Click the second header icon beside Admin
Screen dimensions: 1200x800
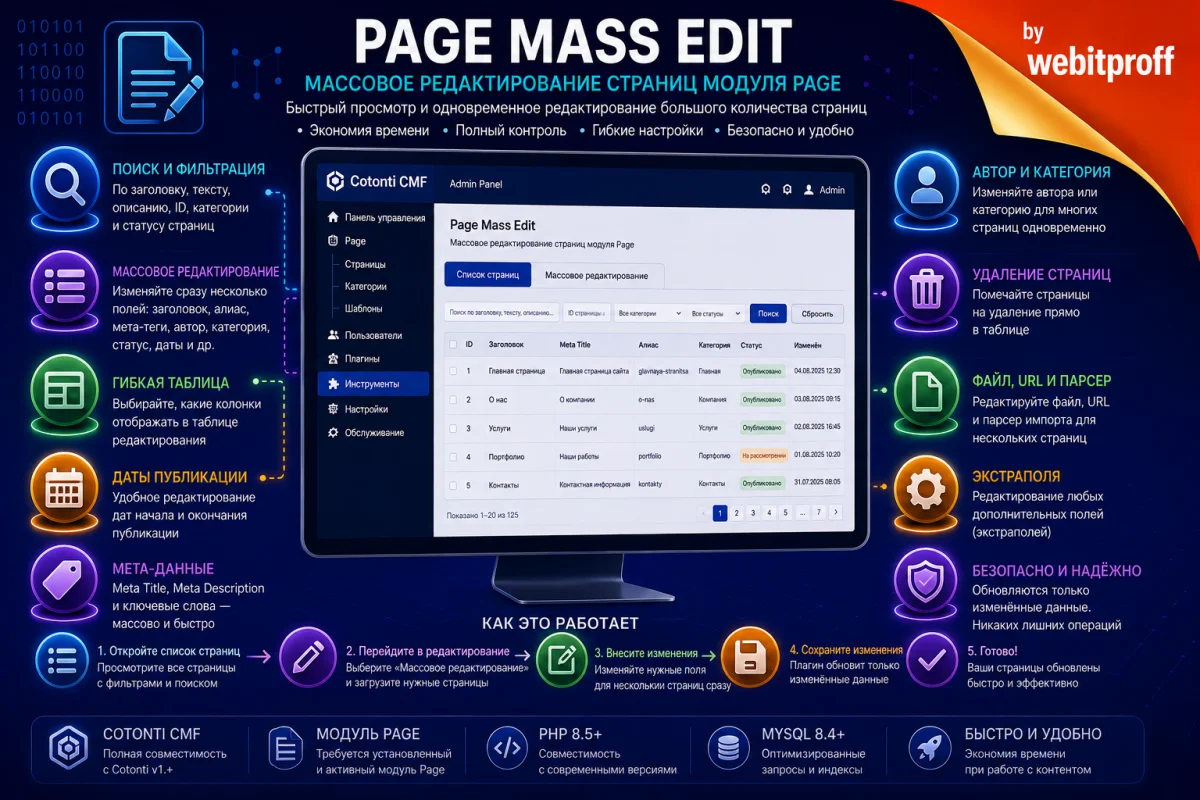[787, 189]
